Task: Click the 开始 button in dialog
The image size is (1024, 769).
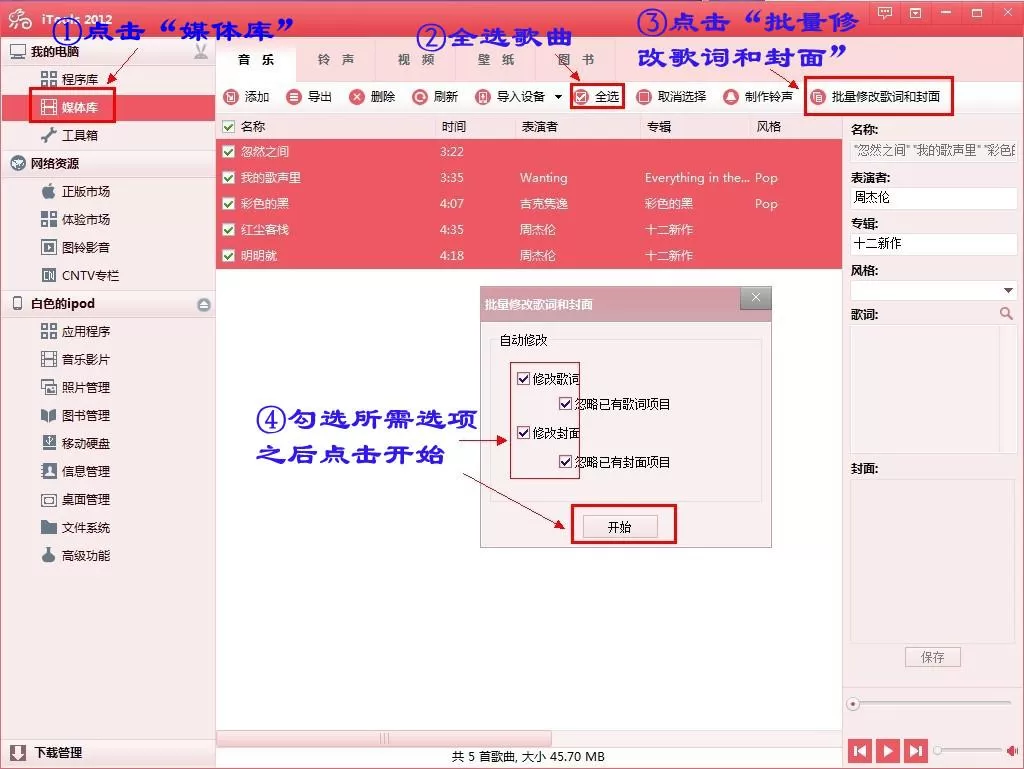Action: coord(620,527)
